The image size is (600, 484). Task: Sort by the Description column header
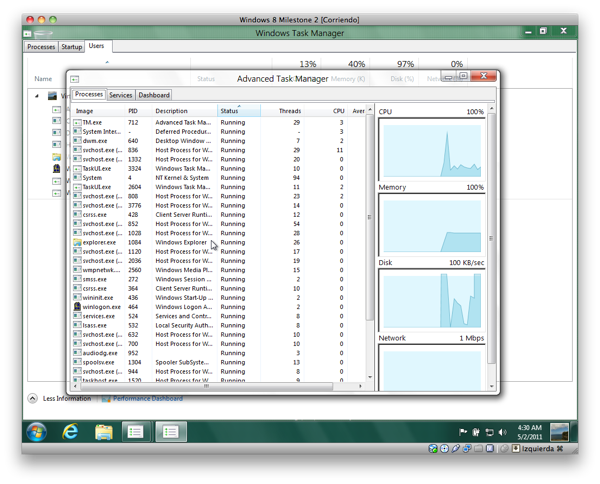pyautogui.click(x=184, y=111)
